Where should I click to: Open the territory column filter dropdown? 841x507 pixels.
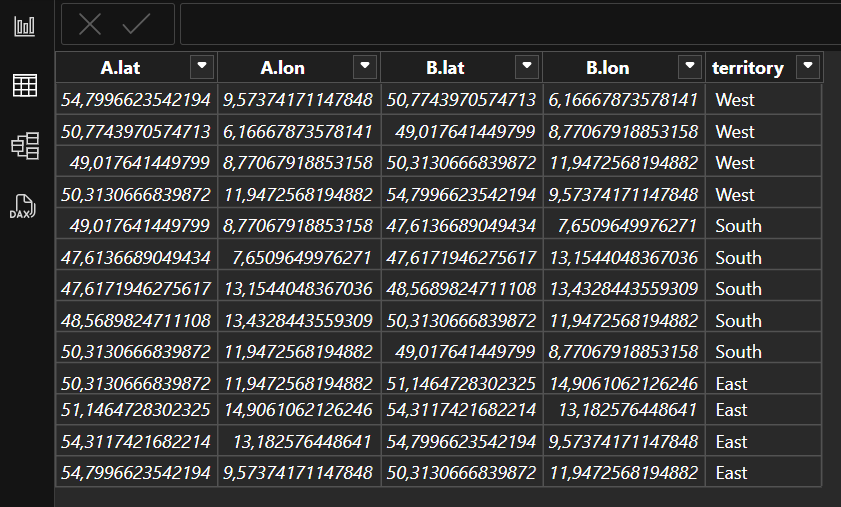808,67
